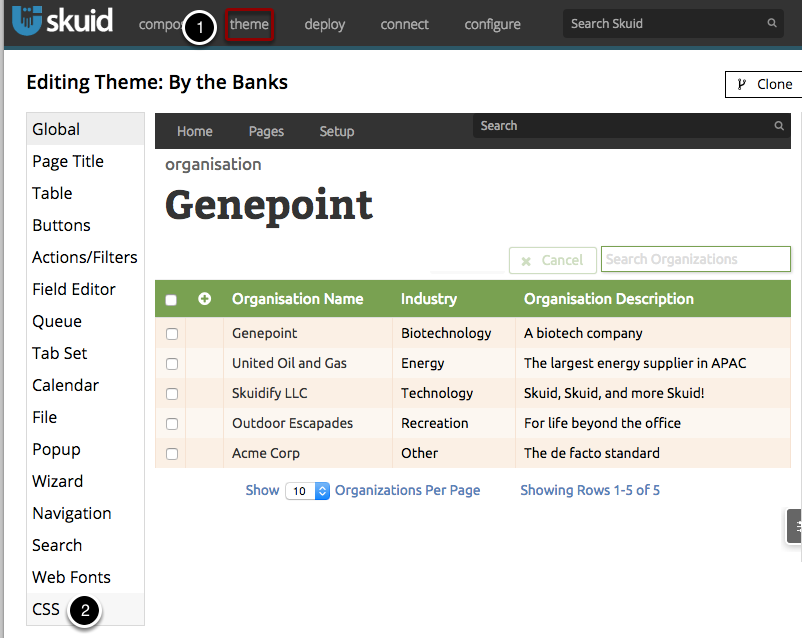Switch to the deploy tab
The width and height of the screenshot is (802, 638).
click(324, 24)
